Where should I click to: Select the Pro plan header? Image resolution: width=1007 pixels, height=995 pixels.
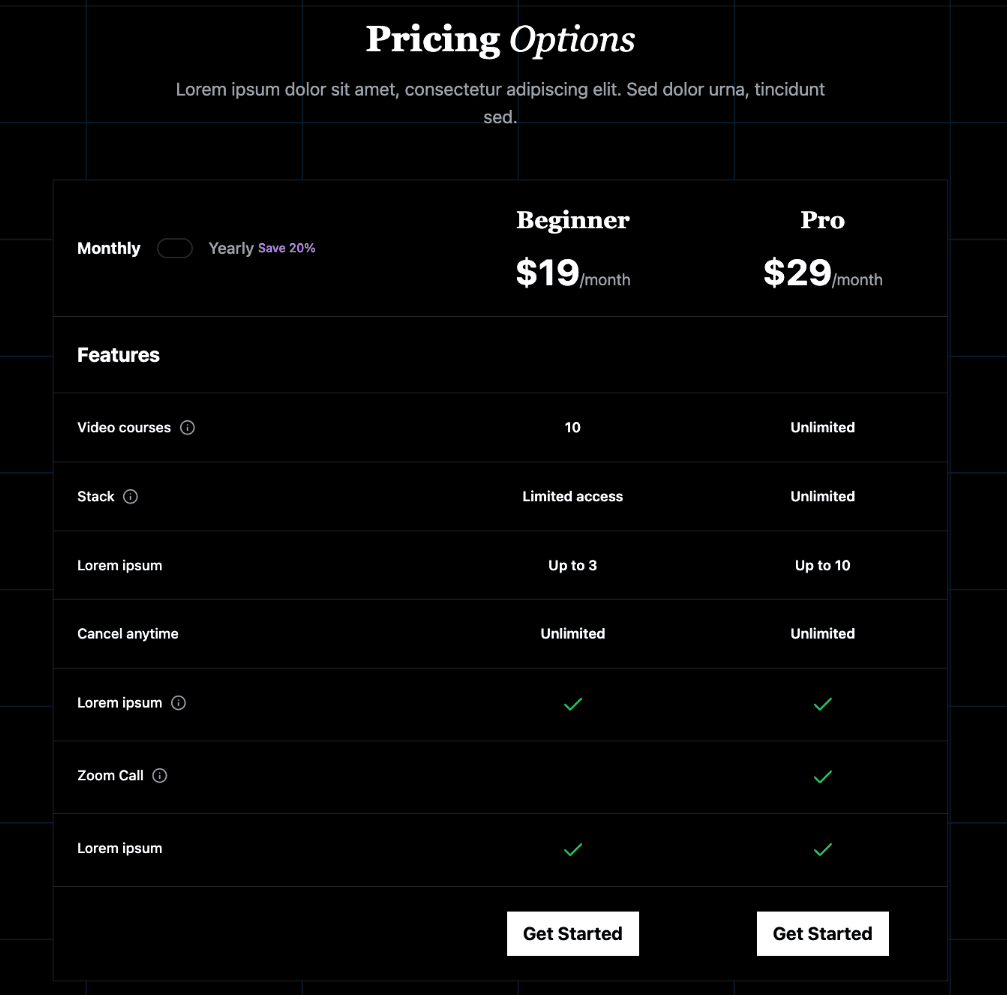point(821,220)
